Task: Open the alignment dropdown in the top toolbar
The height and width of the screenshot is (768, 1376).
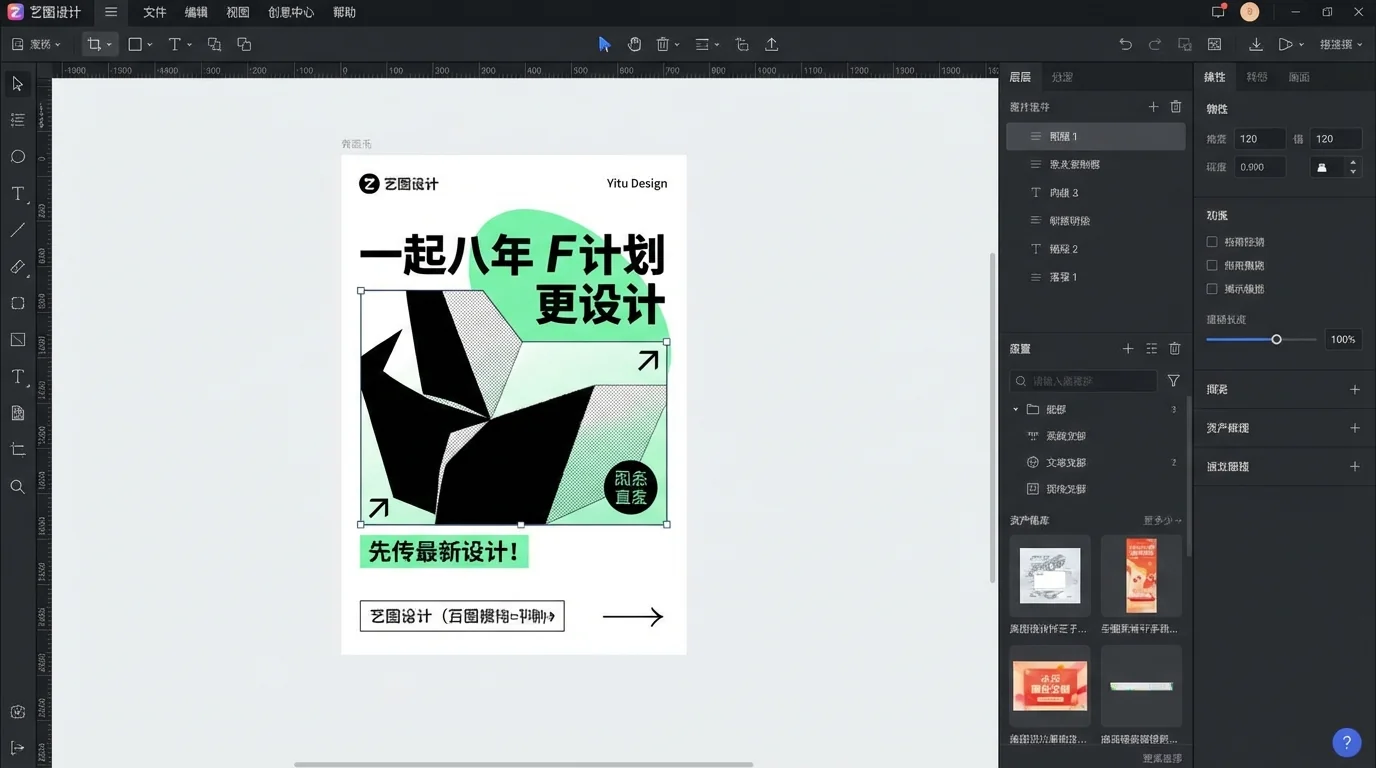Action: point(715,44)
